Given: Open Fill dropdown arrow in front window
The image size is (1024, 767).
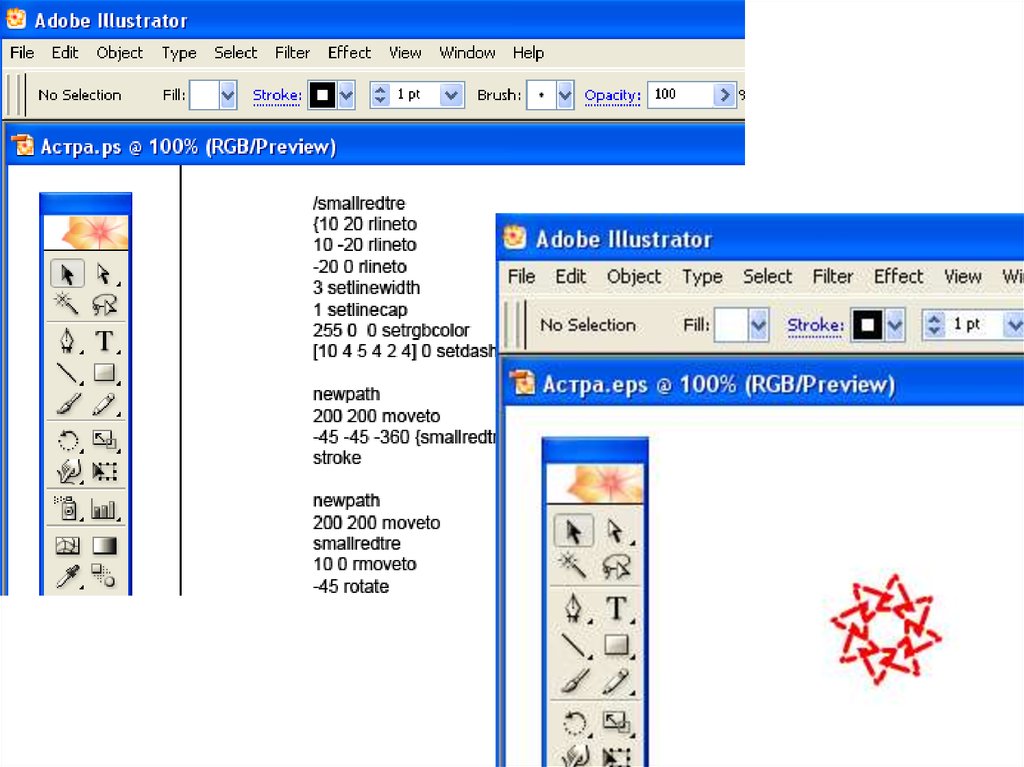Looking at the screenshot, I should pyautogui.click(x=758, y=325).
